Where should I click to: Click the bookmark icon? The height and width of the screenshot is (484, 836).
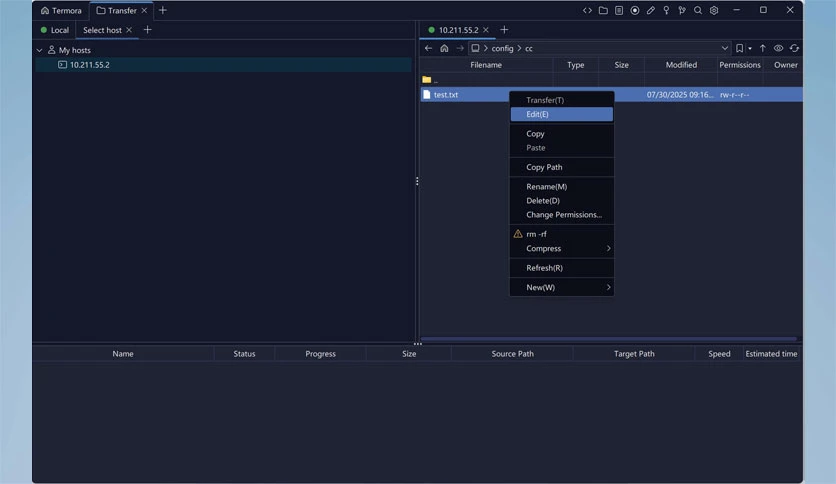tap(739, 48)
